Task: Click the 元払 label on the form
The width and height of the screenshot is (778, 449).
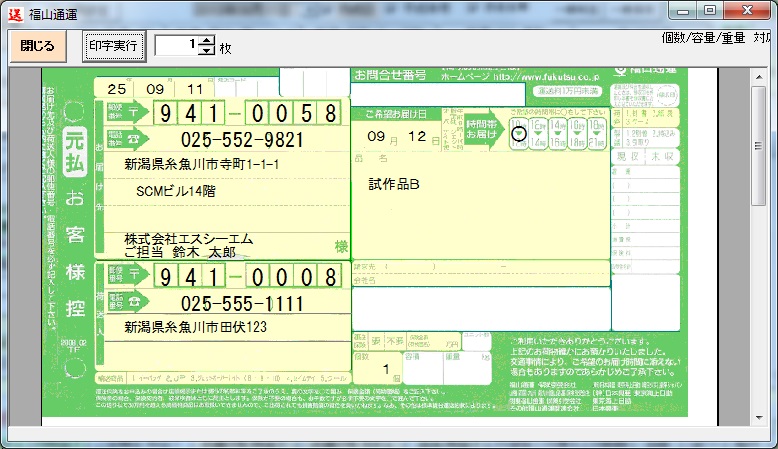Action: point(74,152)
